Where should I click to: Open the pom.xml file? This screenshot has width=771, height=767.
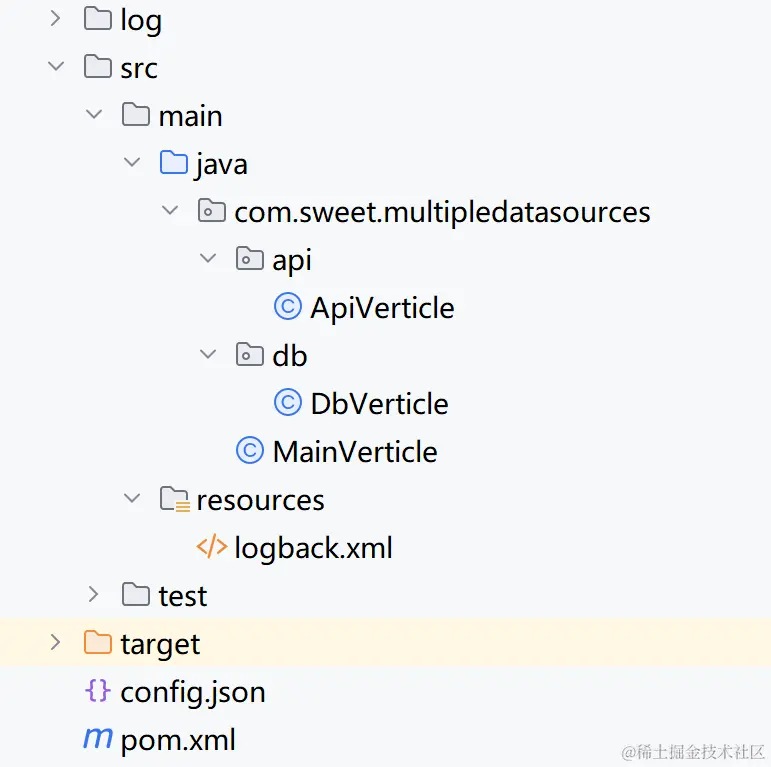[x=178, y=739]
